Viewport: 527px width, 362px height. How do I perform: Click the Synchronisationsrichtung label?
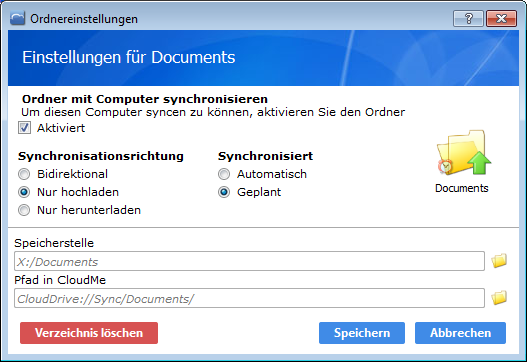[101, 156]
